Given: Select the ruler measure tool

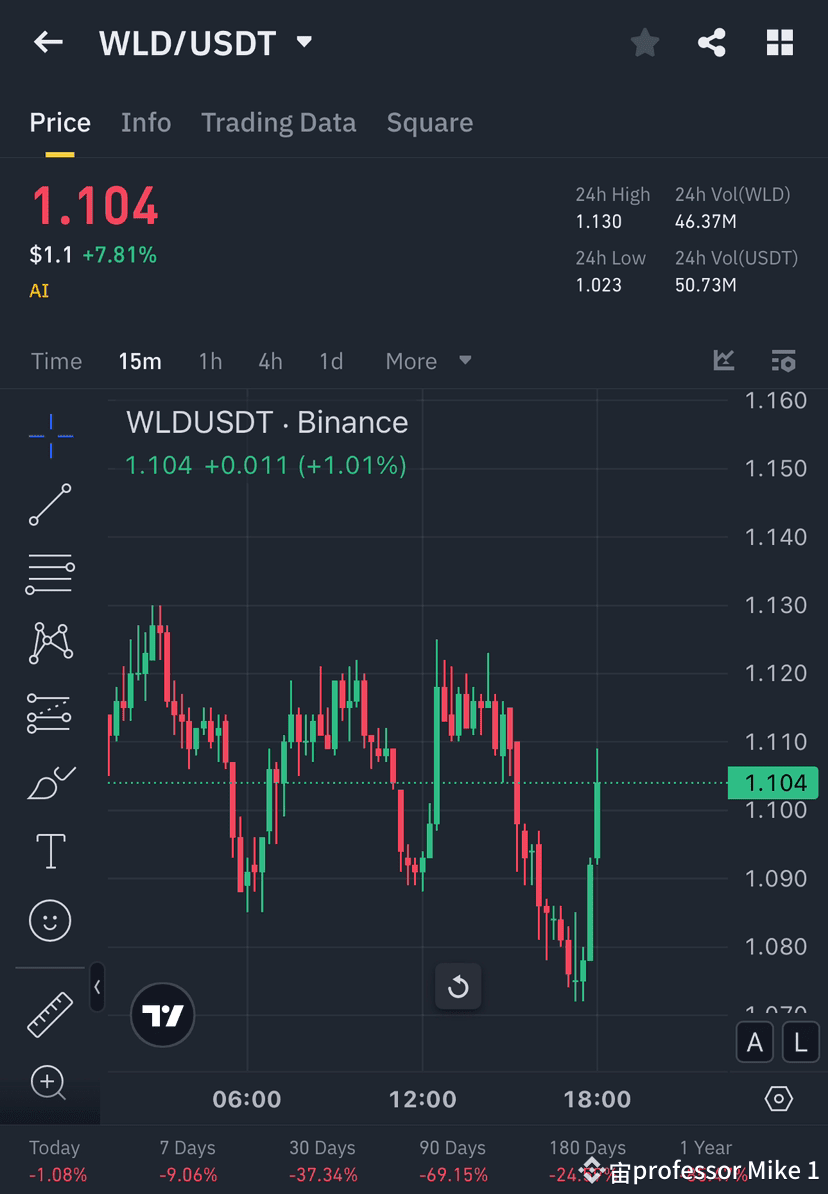Looking at the screenshot, I should coord(50,1013).
